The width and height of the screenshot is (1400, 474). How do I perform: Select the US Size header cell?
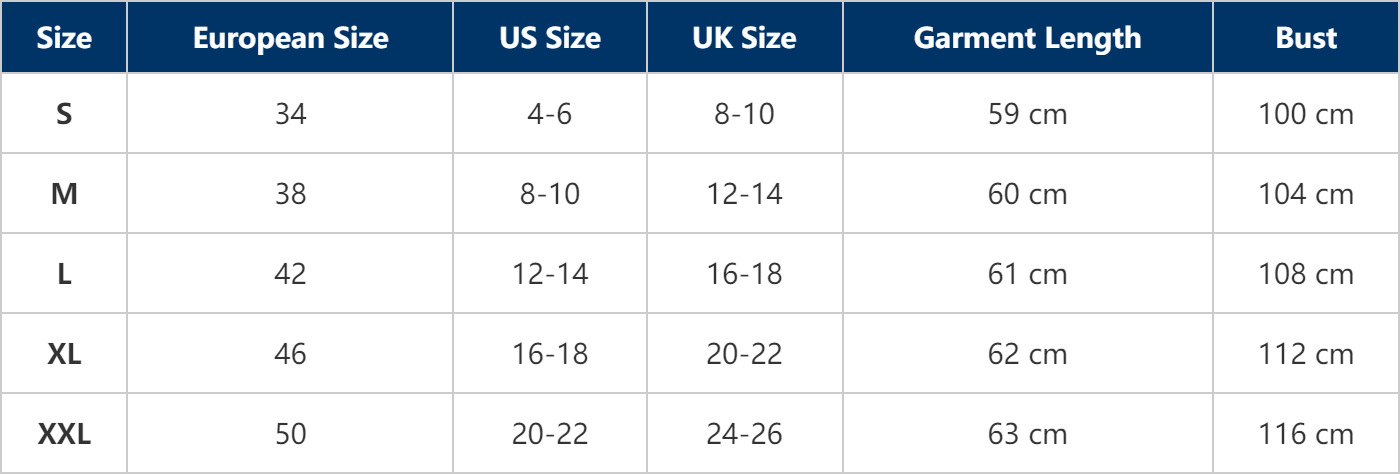click(x=550, y=38)
